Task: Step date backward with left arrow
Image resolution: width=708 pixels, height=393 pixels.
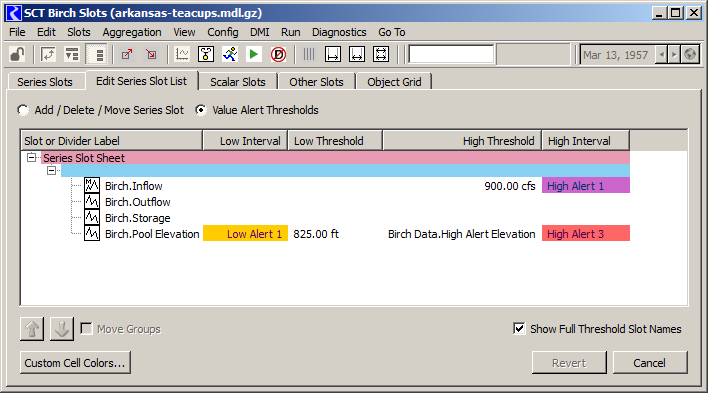Action: (x=661, y=55)
